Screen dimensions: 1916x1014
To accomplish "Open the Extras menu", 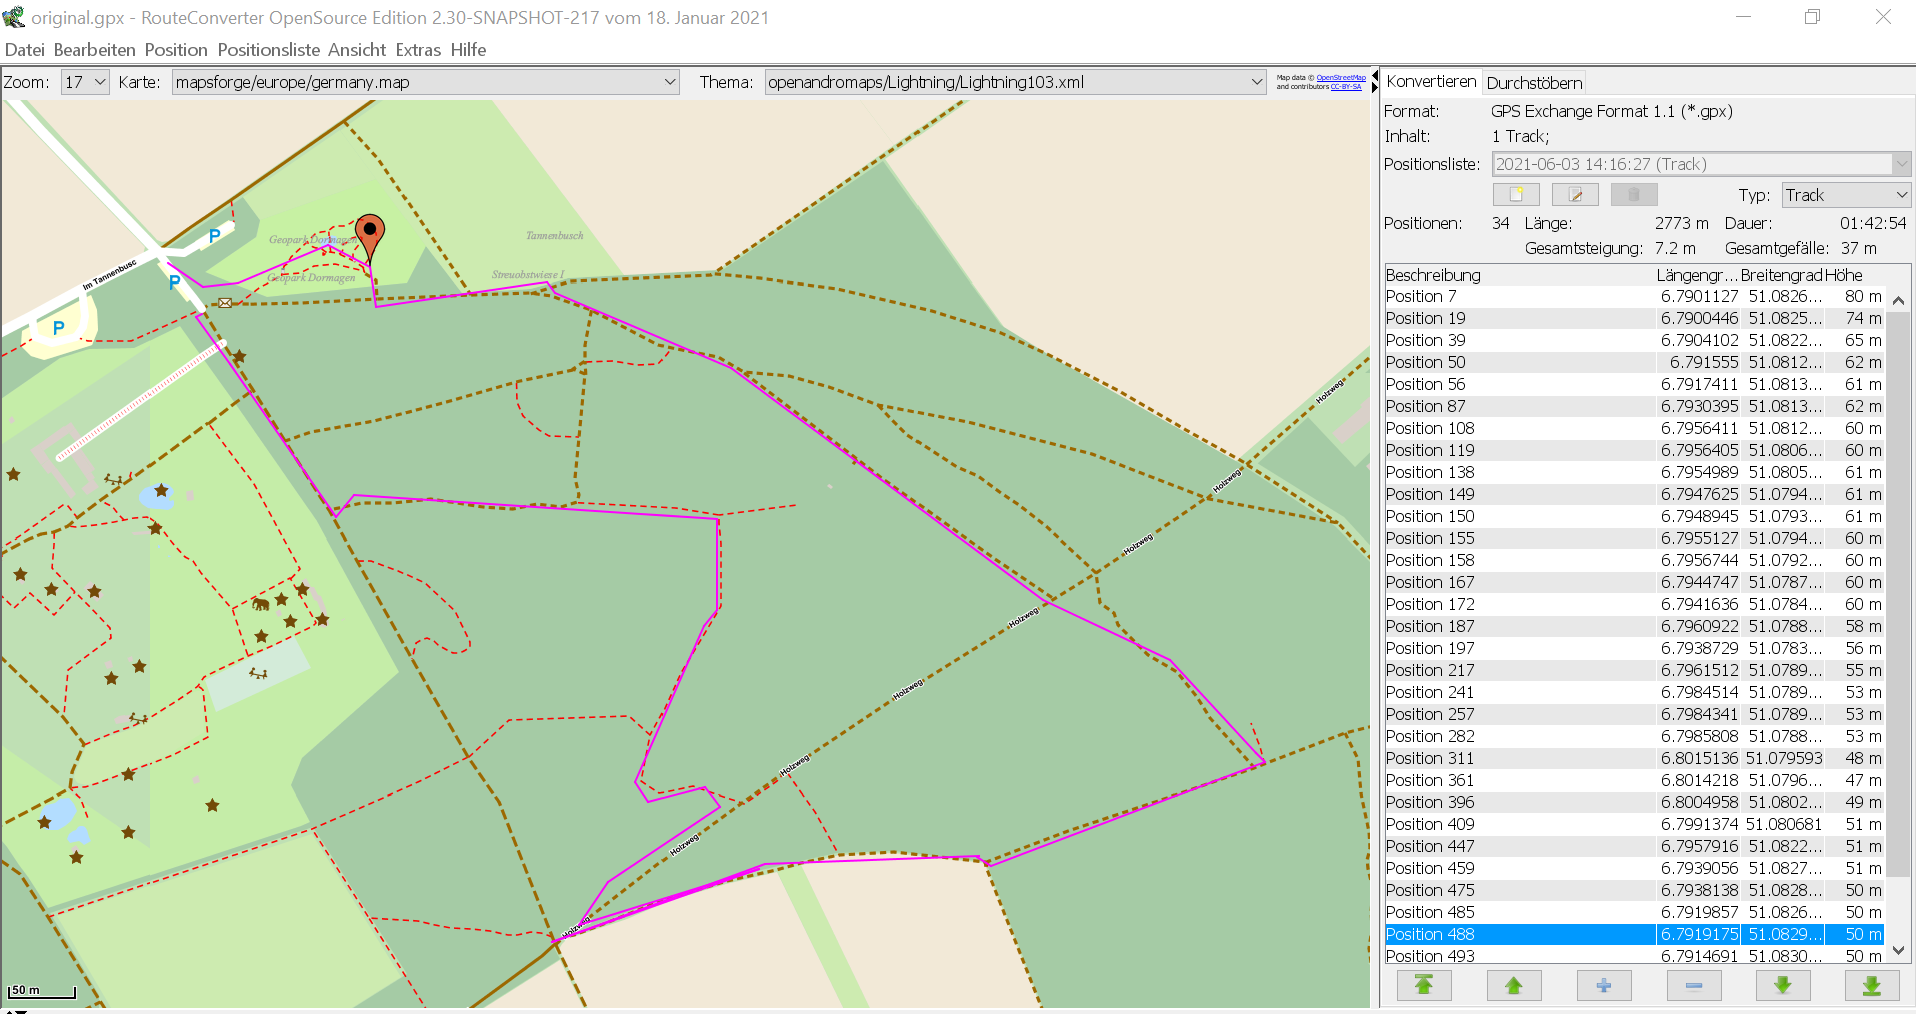I will pos(418,50).
